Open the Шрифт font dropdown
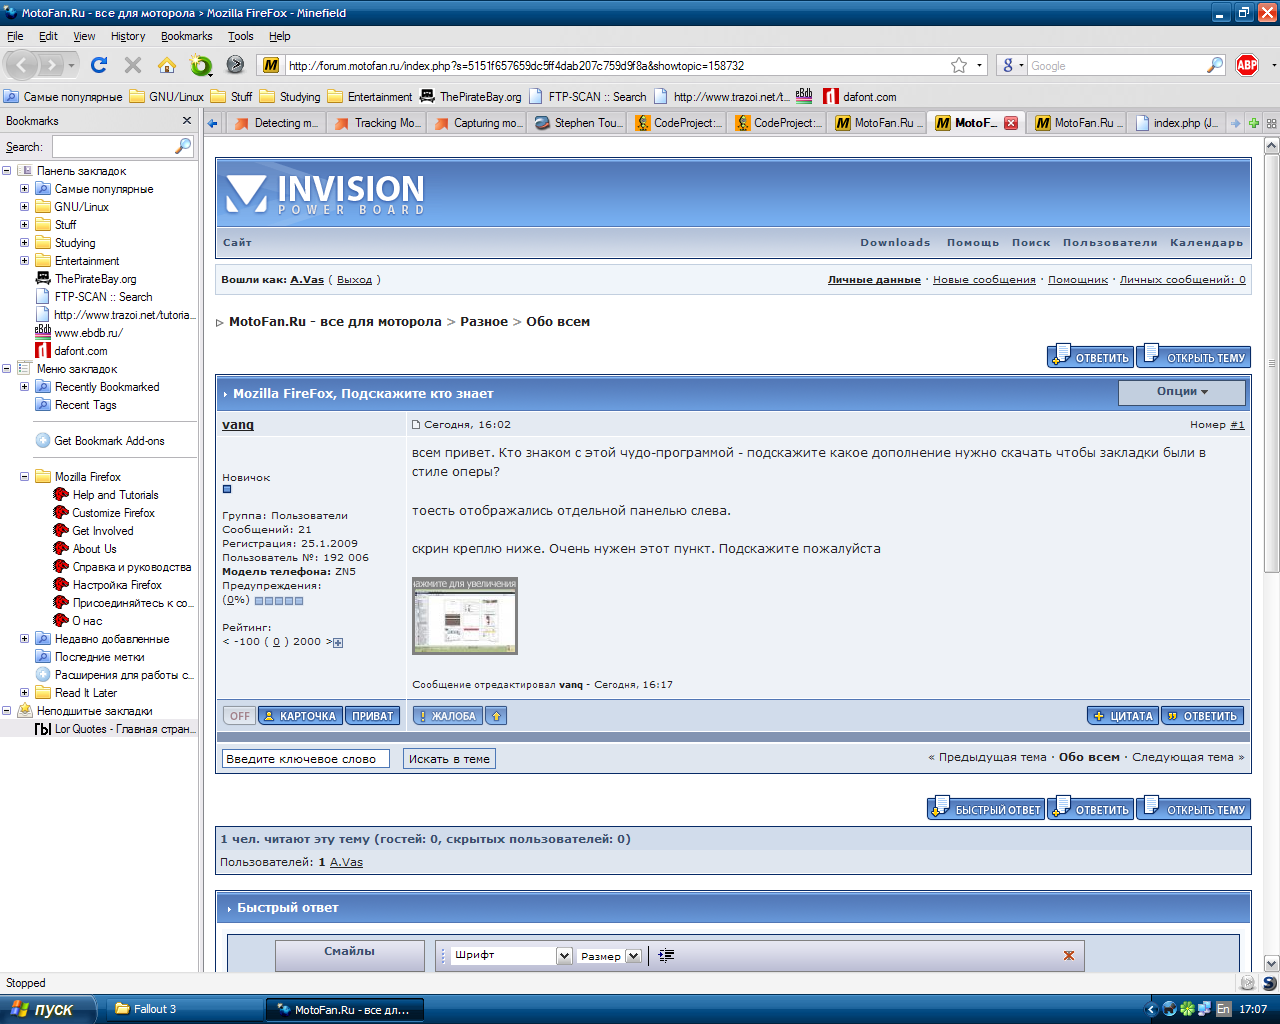The height and width of the screenshot is (1024, 1280). pyautogui.click(x=512, y=956)
